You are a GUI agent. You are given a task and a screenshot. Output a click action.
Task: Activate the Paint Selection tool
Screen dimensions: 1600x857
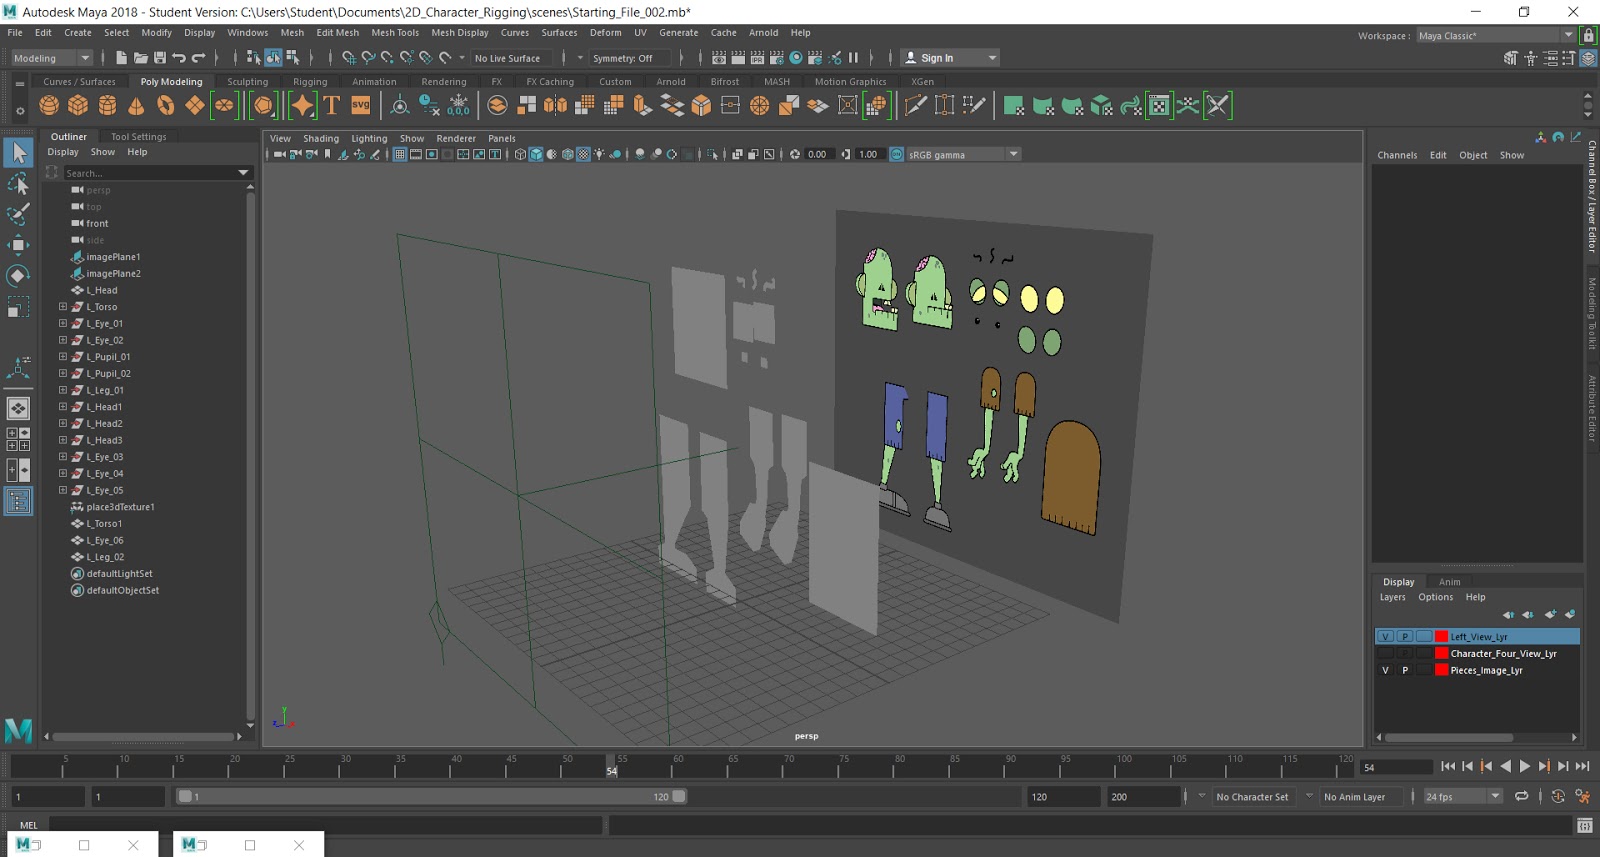[x=18, y=214]
